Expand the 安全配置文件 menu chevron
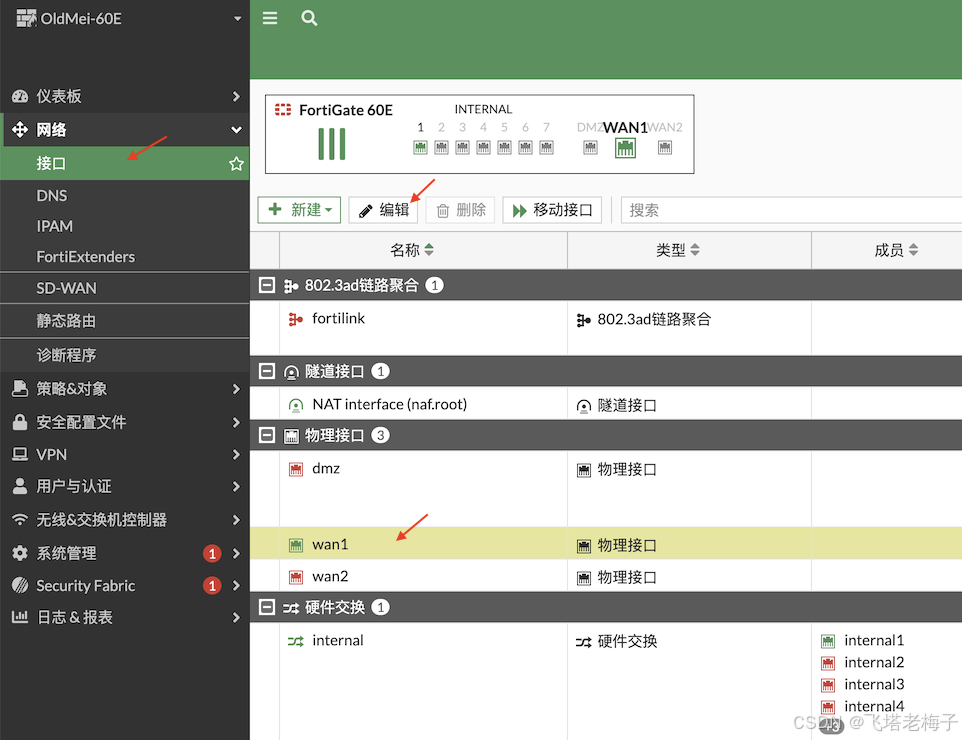This screenshot has height=740, width=962. (236, 422)
